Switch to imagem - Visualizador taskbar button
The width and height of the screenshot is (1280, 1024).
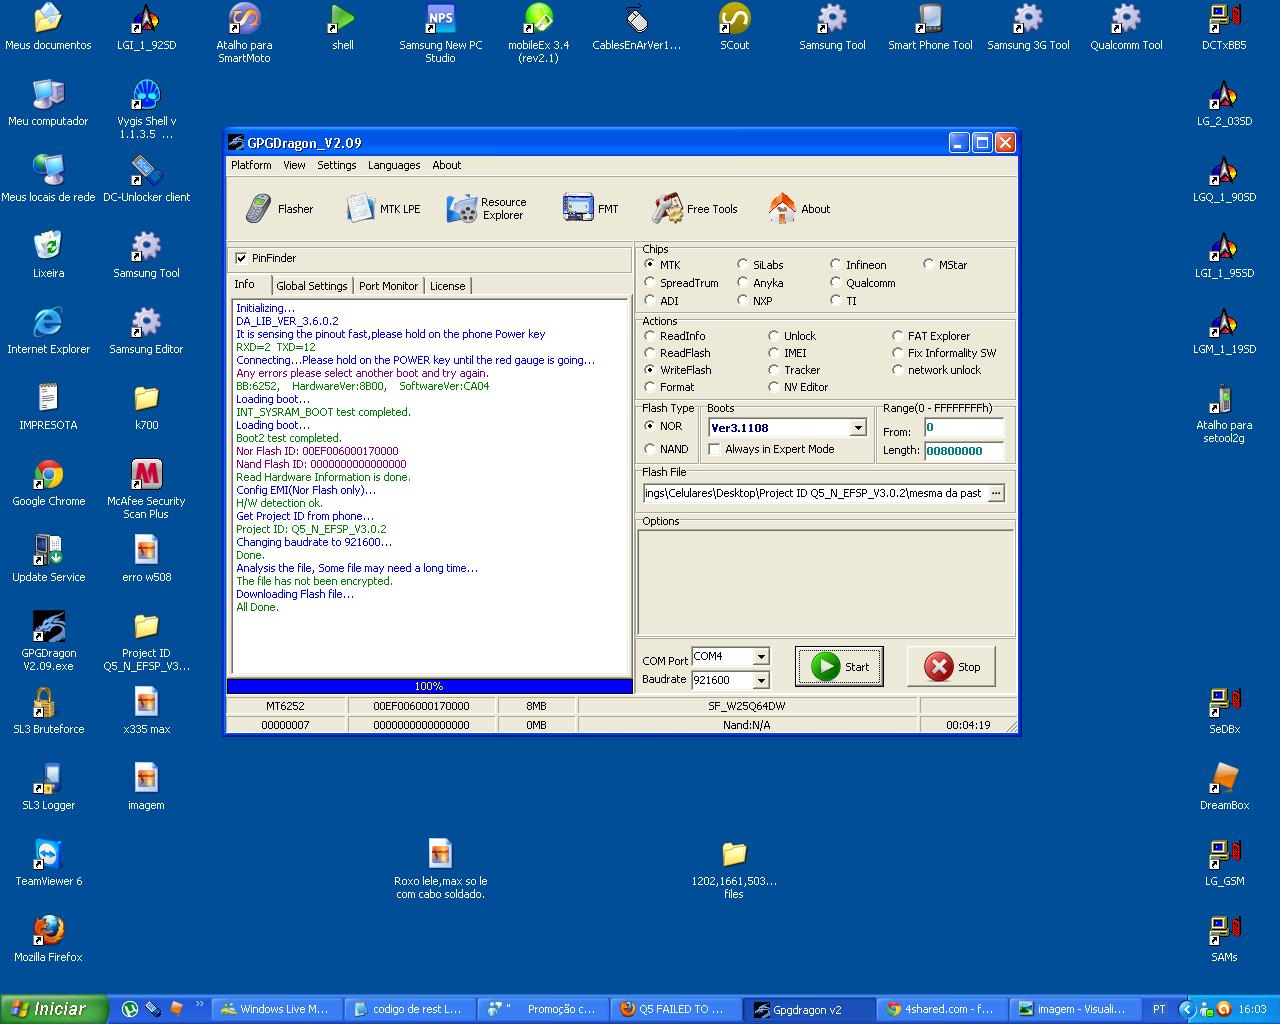coord(1072,1009)
